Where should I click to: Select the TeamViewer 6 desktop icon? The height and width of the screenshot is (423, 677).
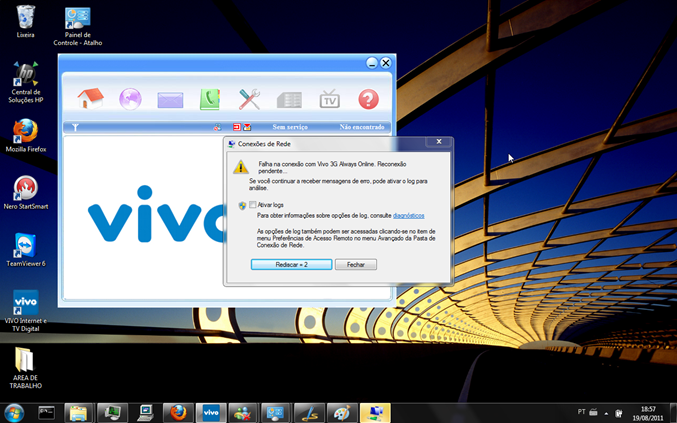(x=26, y=249)
